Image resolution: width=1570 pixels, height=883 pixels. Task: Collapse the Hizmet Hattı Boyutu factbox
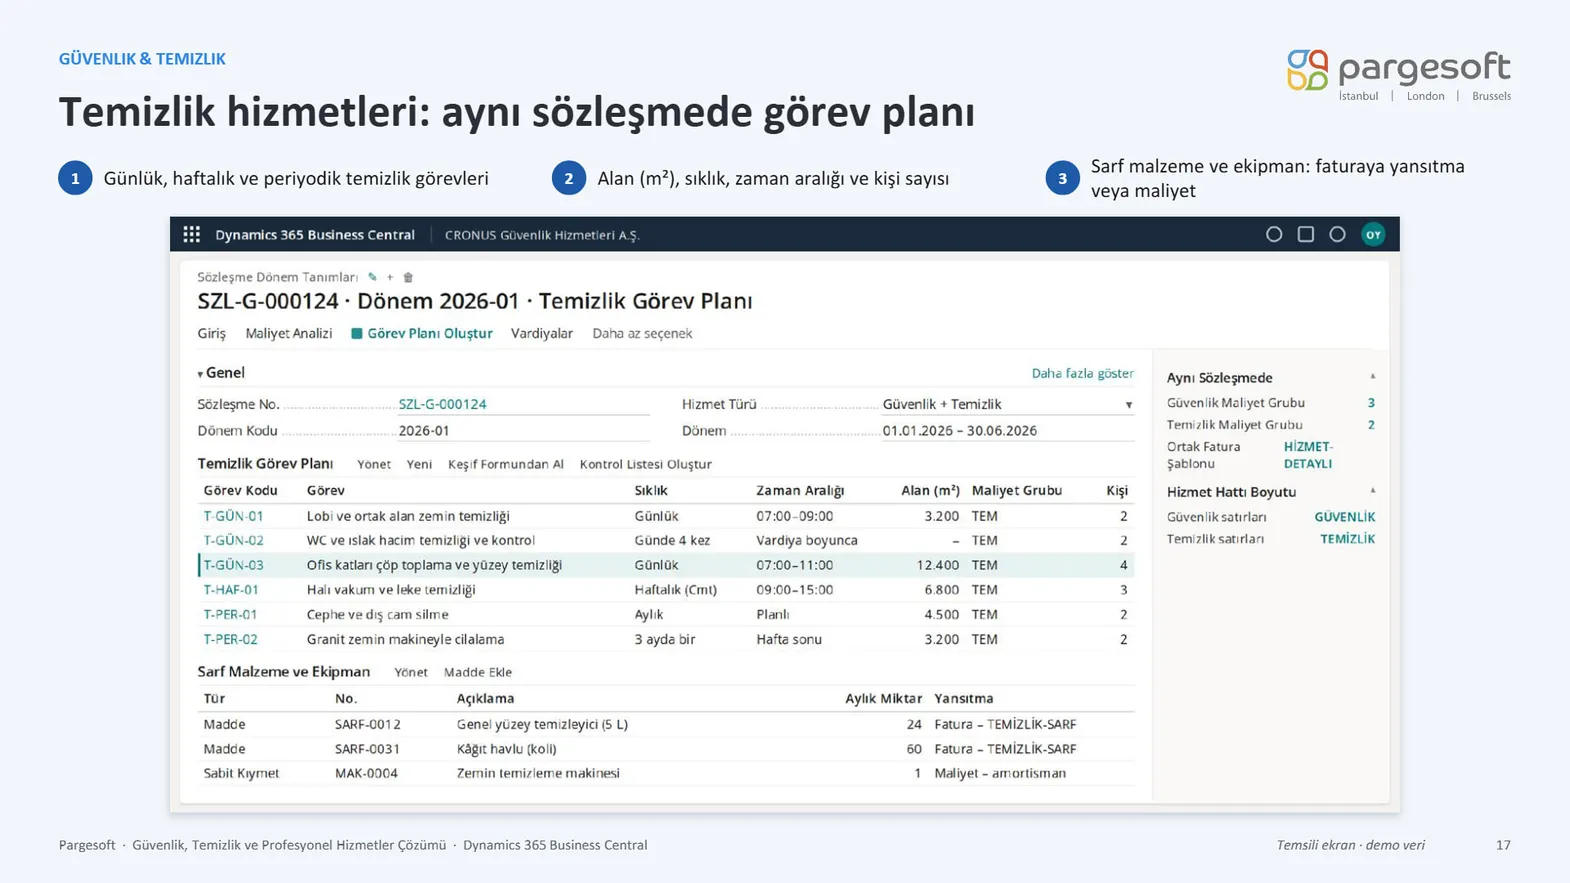tap(1372, 491)
